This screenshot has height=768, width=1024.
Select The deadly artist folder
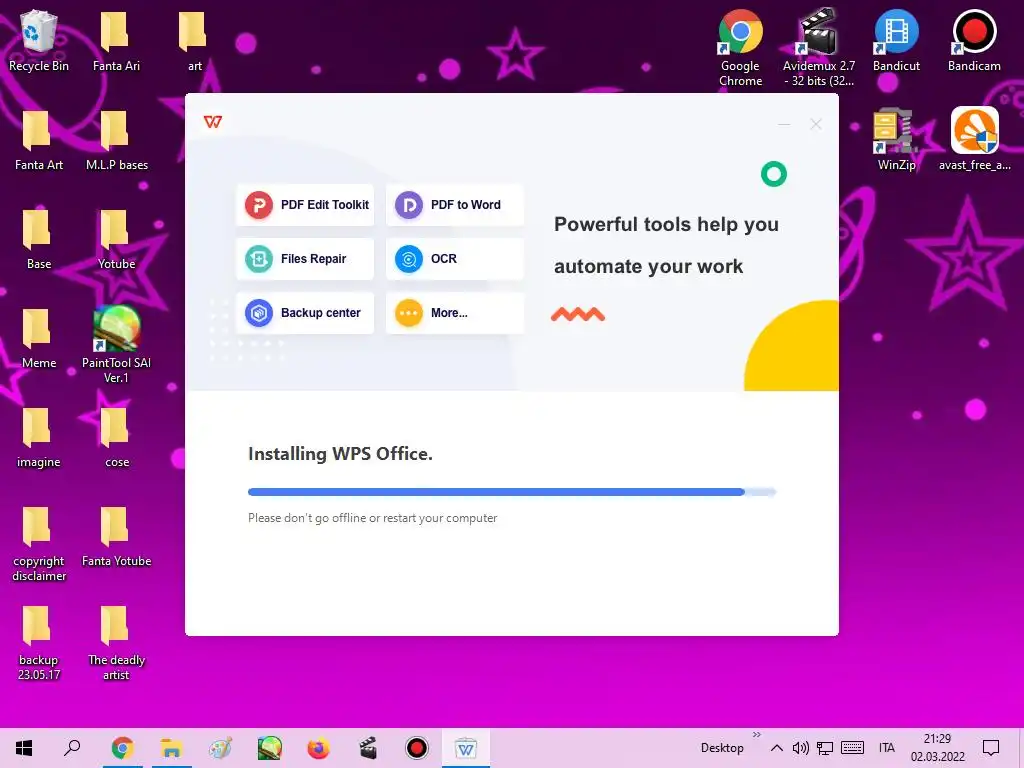pyautogui.click(x=116, y=643)
